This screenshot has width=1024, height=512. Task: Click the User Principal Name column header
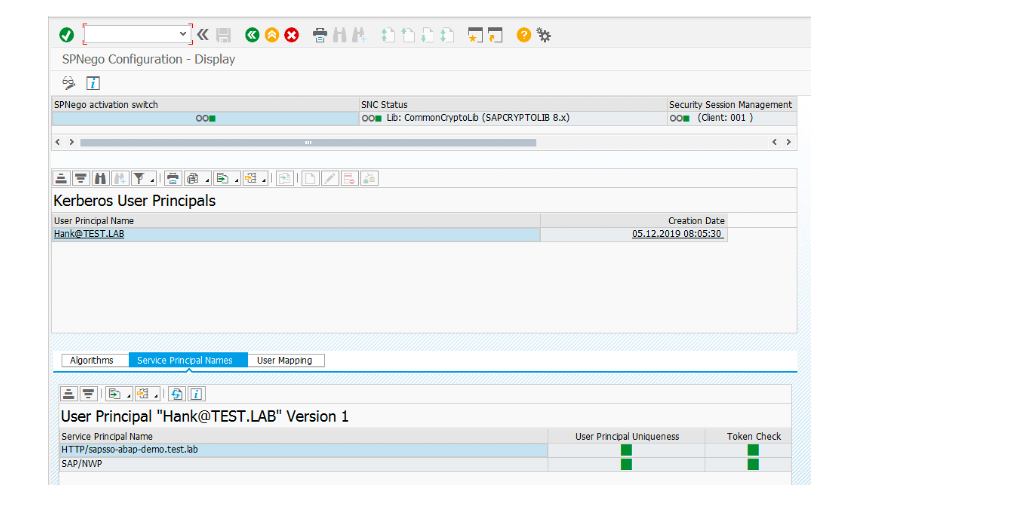pyautogui.click(x=296, y=221)
